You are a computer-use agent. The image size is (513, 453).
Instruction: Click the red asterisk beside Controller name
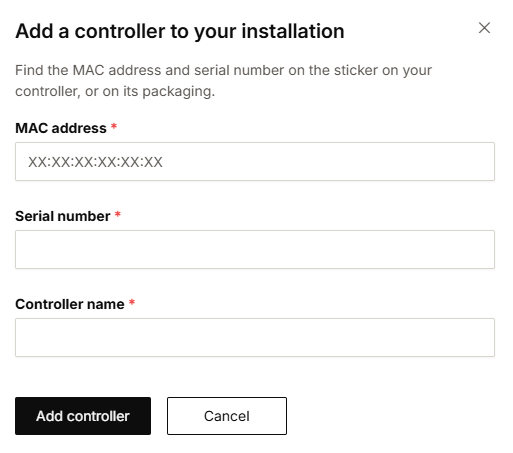point(132,302)
